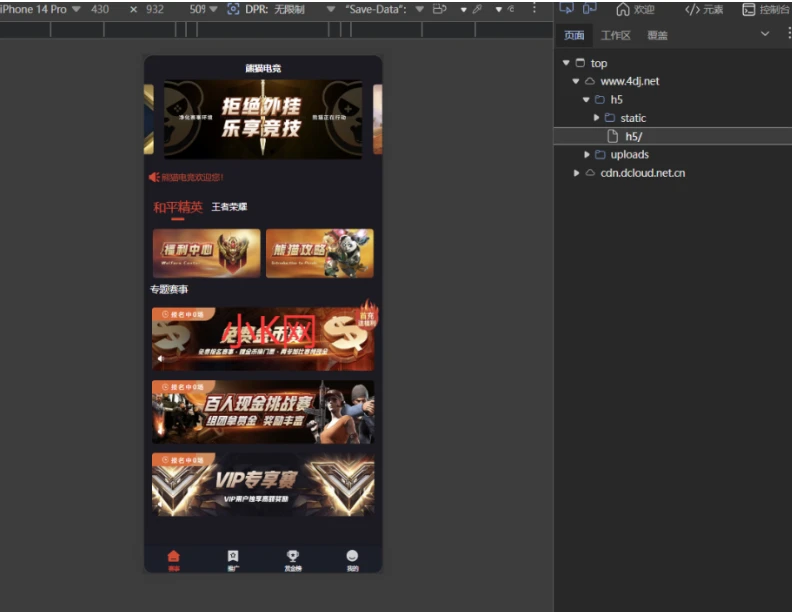Open the 熊猫攻略 card
The width and height of the screenshot is (792, 612).
coord(320,253)
